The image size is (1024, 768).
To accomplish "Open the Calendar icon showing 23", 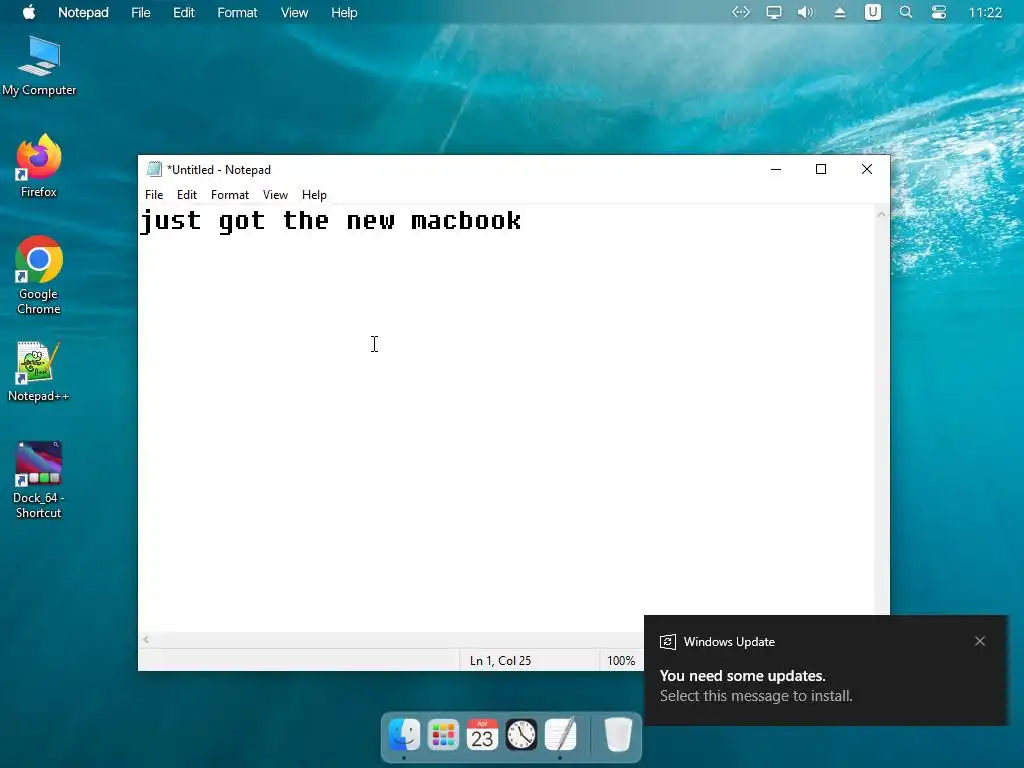I will (x=482, y=735).
